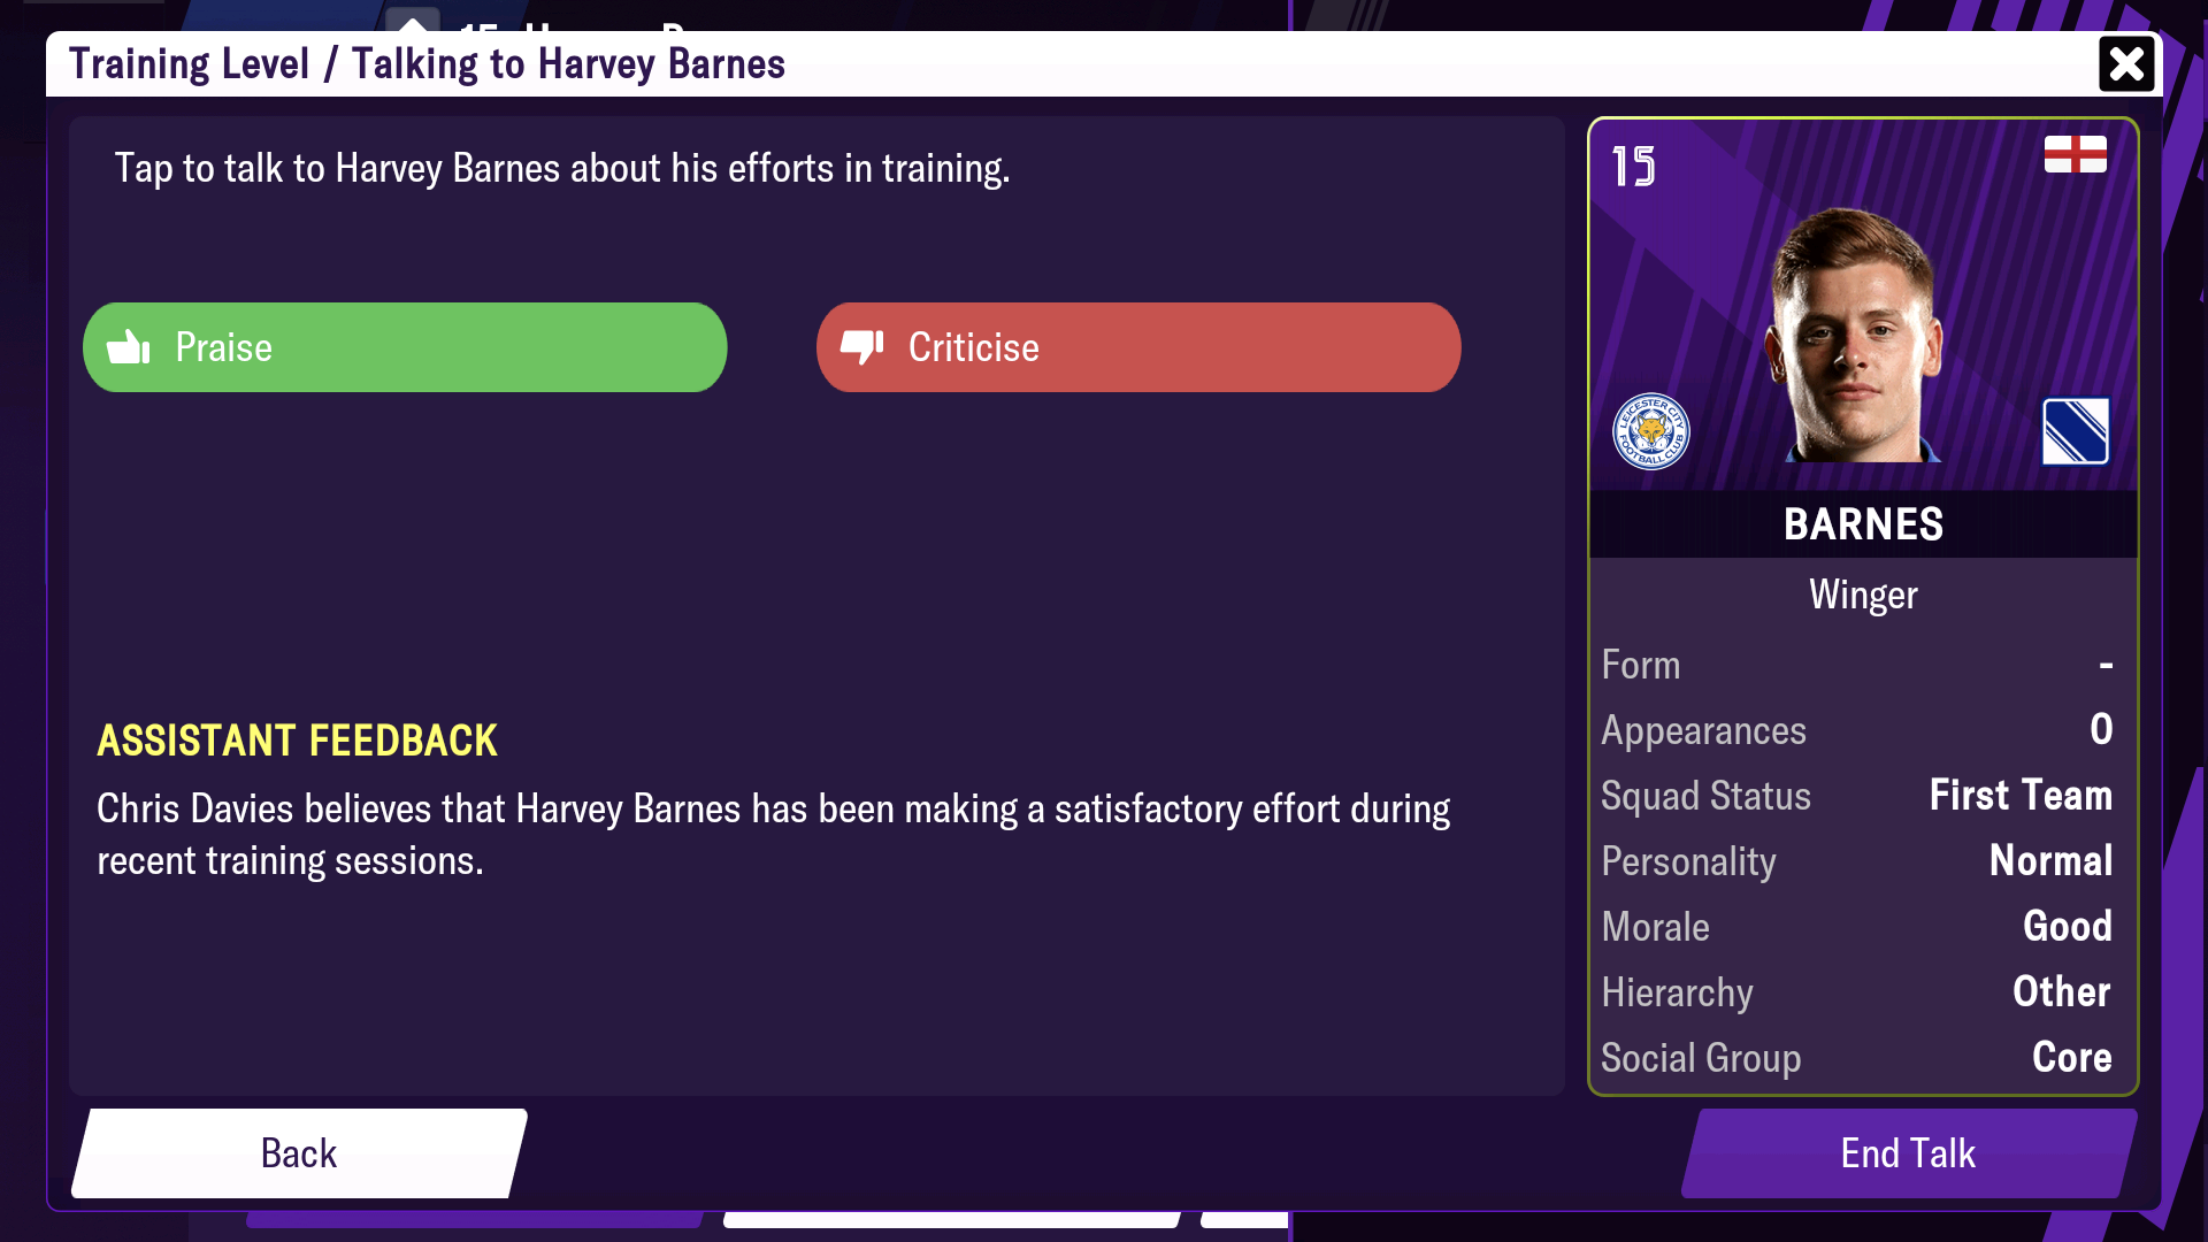
Task: Click the First Team squad status text
Action: 2021,795
